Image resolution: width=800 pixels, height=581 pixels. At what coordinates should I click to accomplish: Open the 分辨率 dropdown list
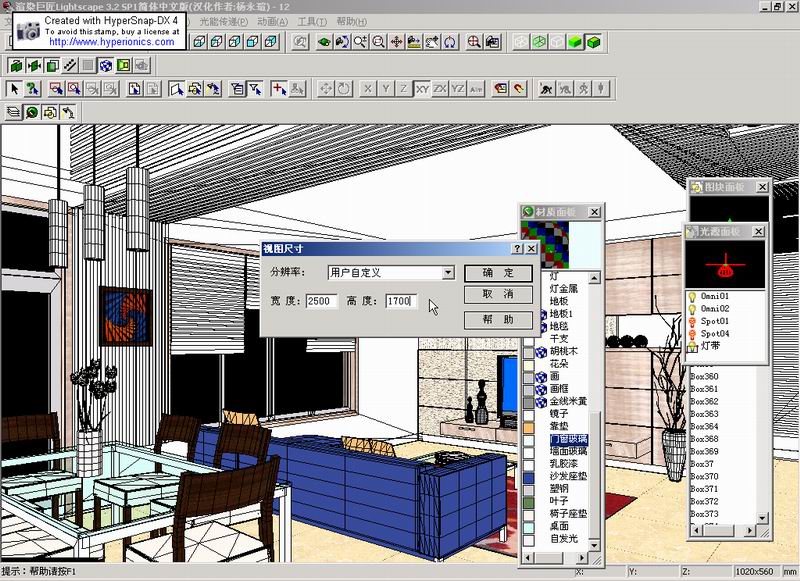(x=448, y=272)
